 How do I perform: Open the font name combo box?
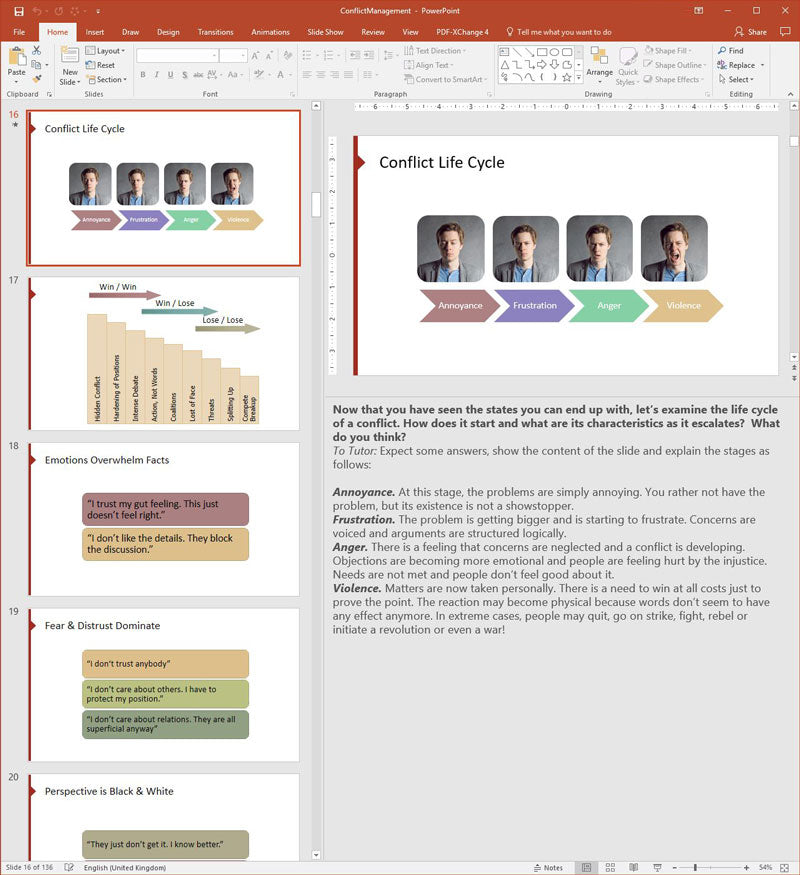(177, 55)
